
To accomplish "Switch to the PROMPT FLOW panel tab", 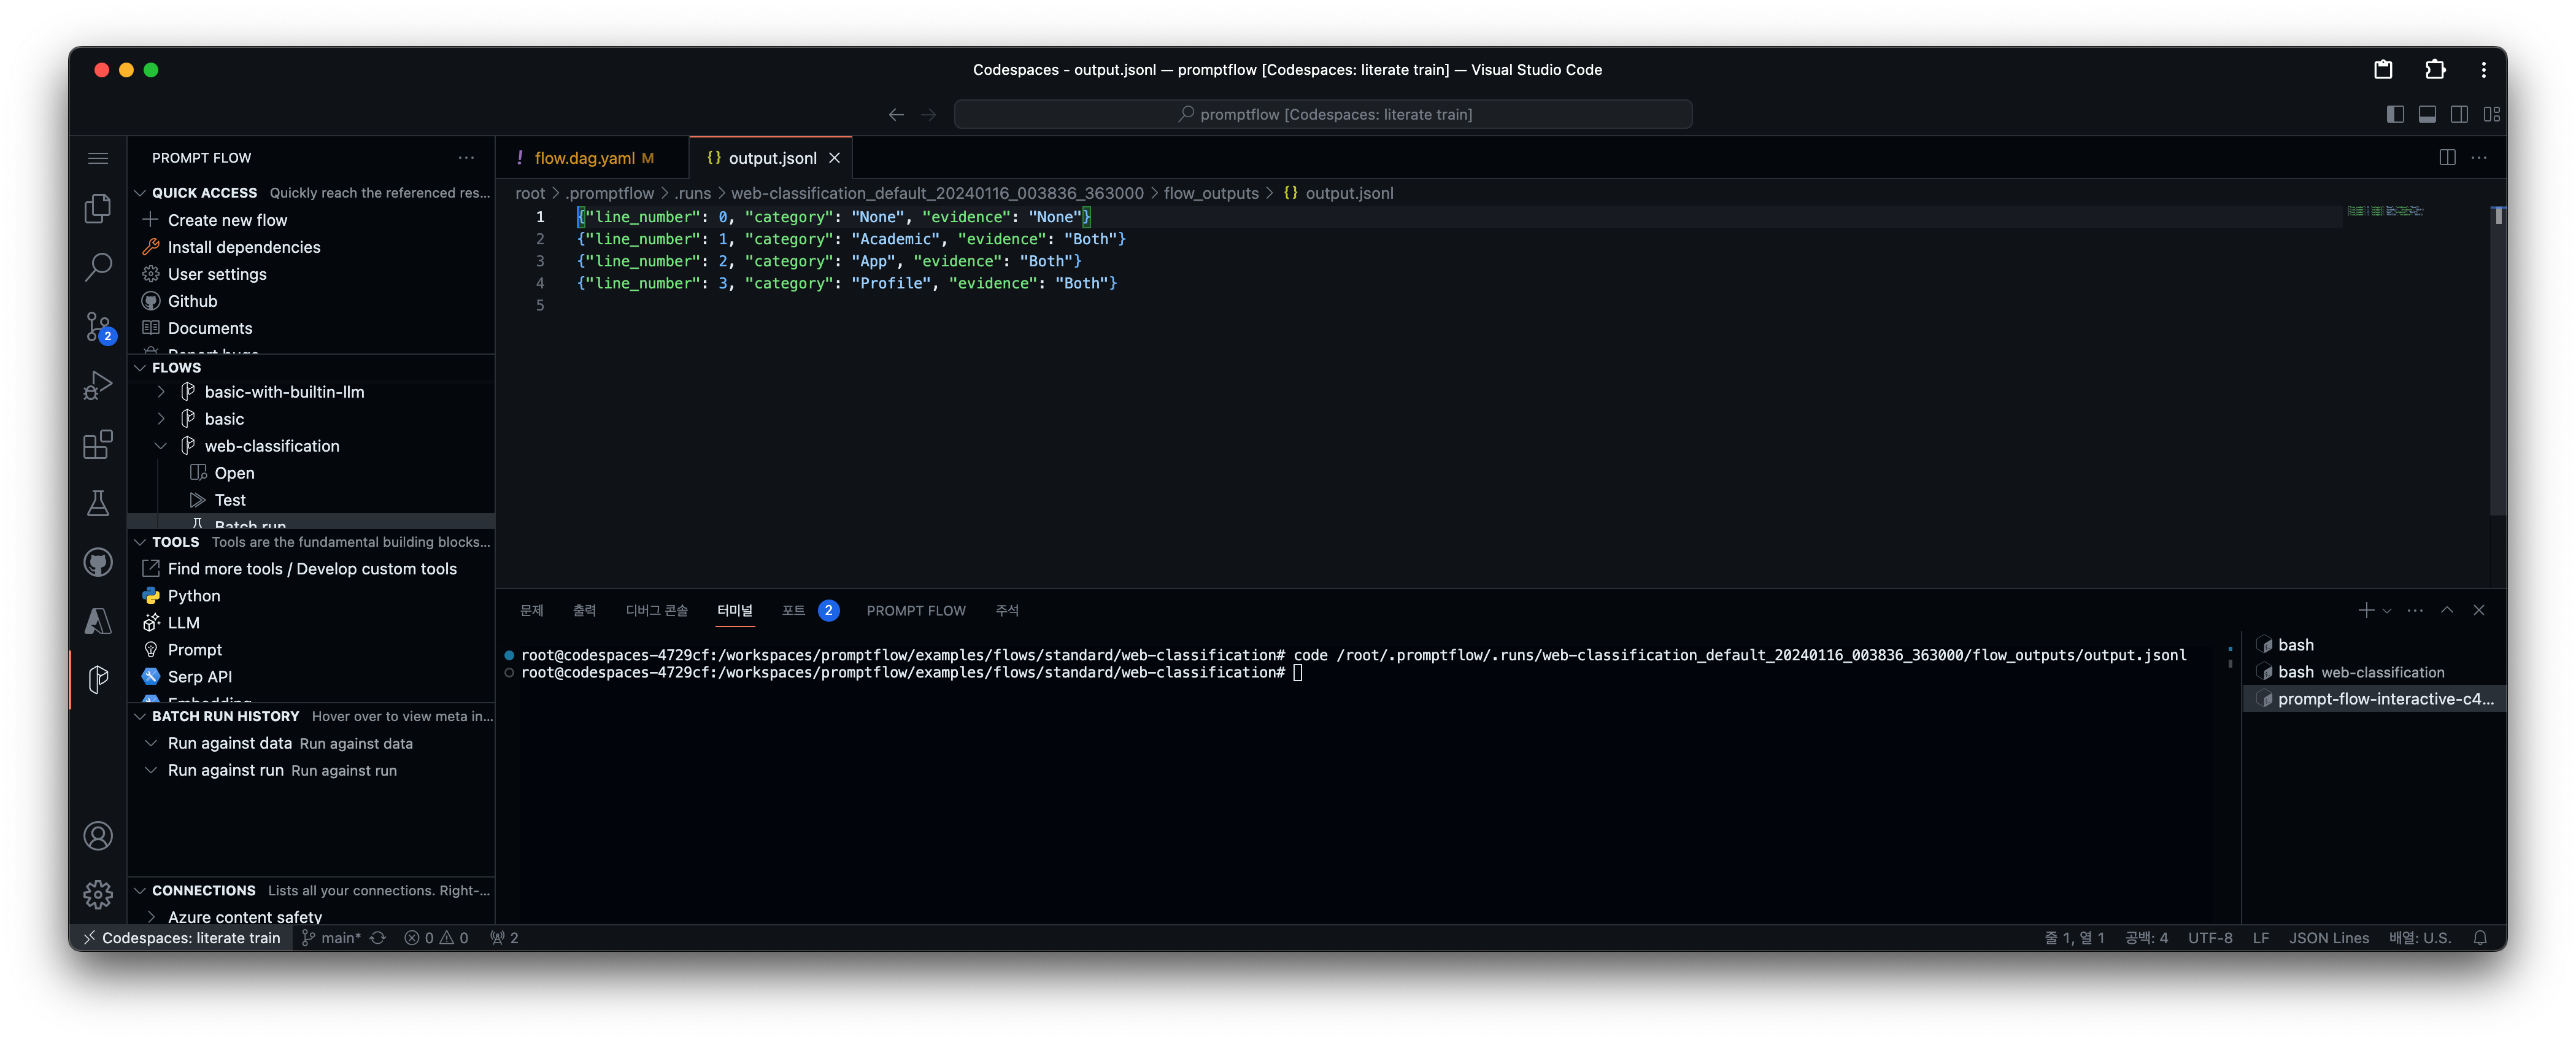I will (916, 610).
